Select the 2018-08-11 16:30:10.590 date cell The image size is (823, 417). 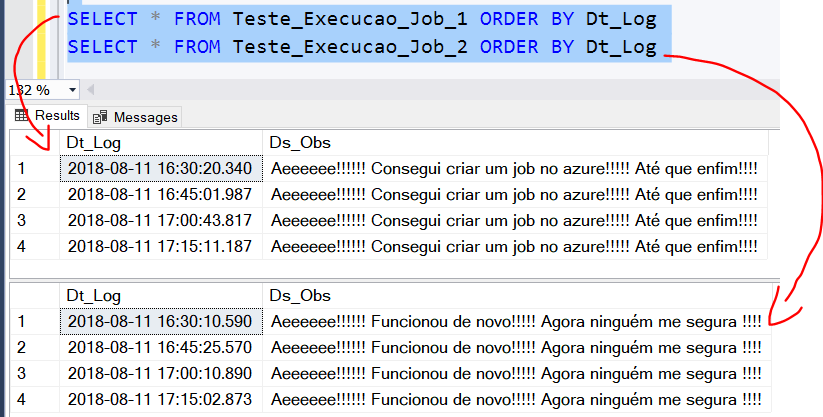point(160,321)
